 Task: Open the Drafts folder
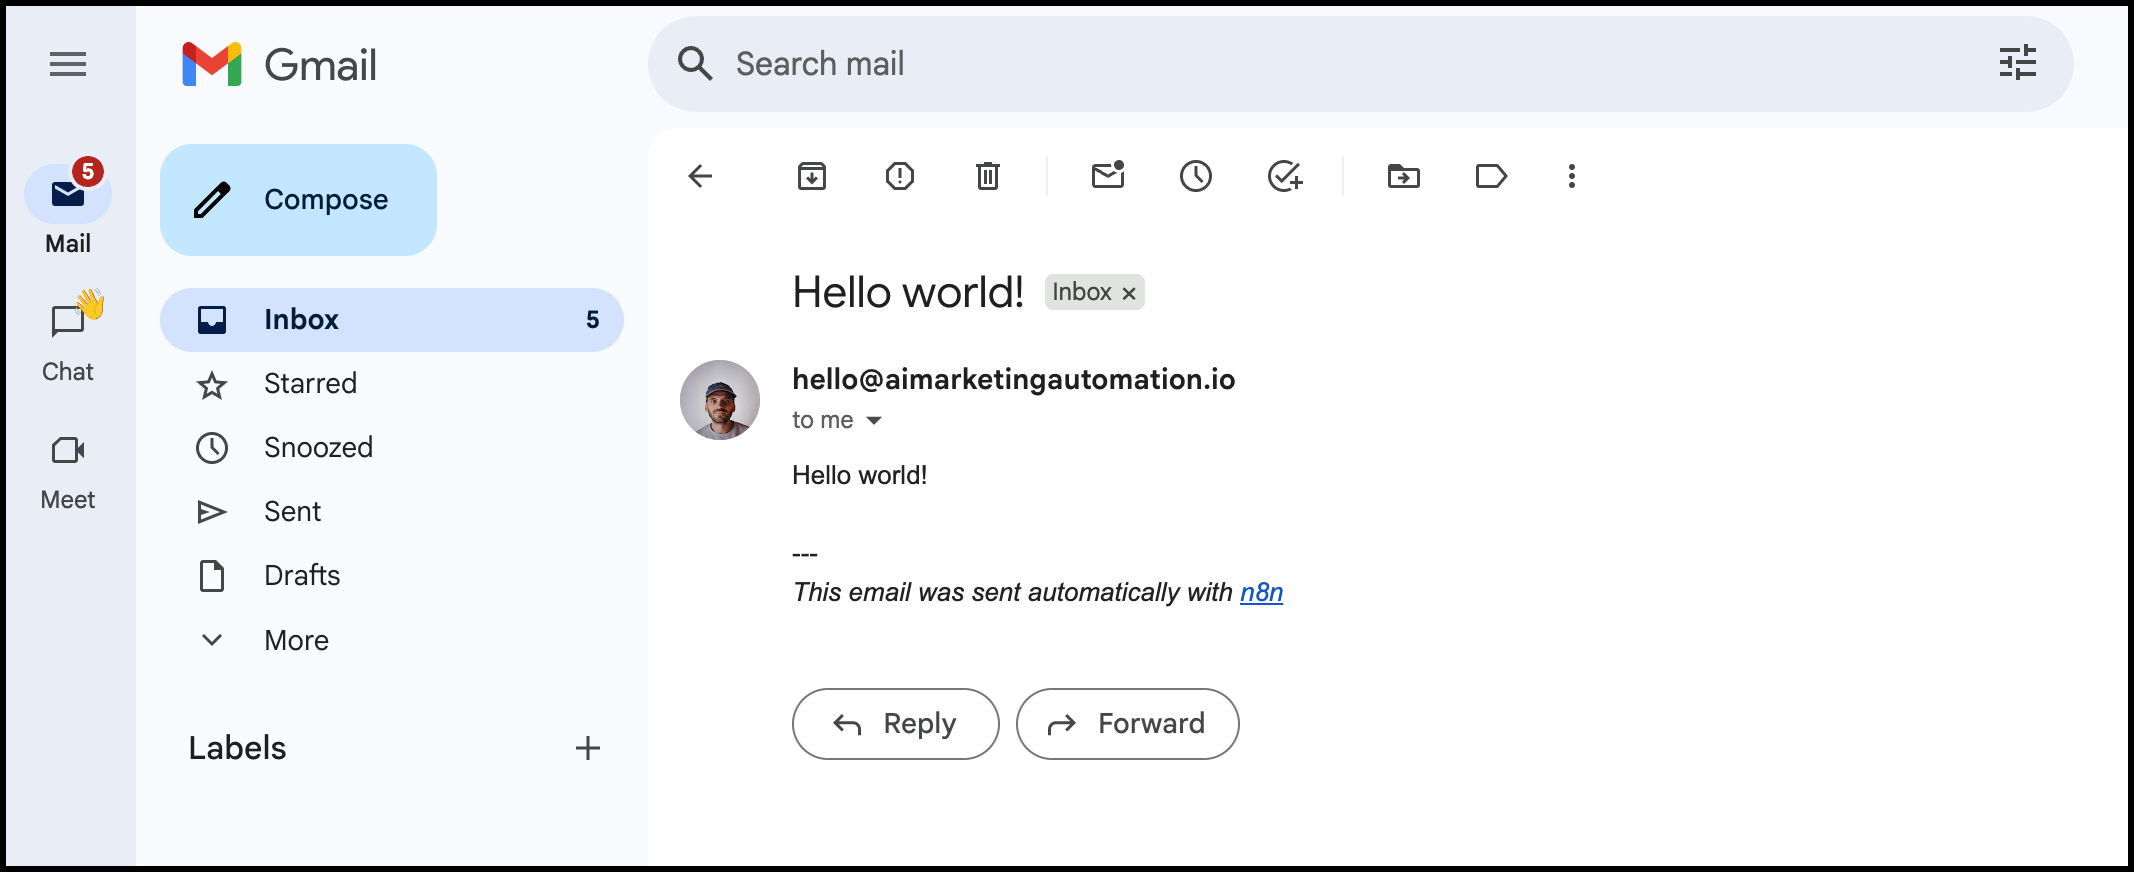(x=301, y=576)
